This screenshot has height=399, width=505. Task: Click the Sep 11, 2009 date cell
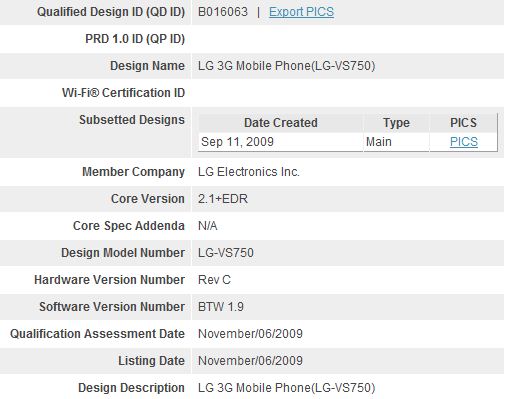click(237, 142)
